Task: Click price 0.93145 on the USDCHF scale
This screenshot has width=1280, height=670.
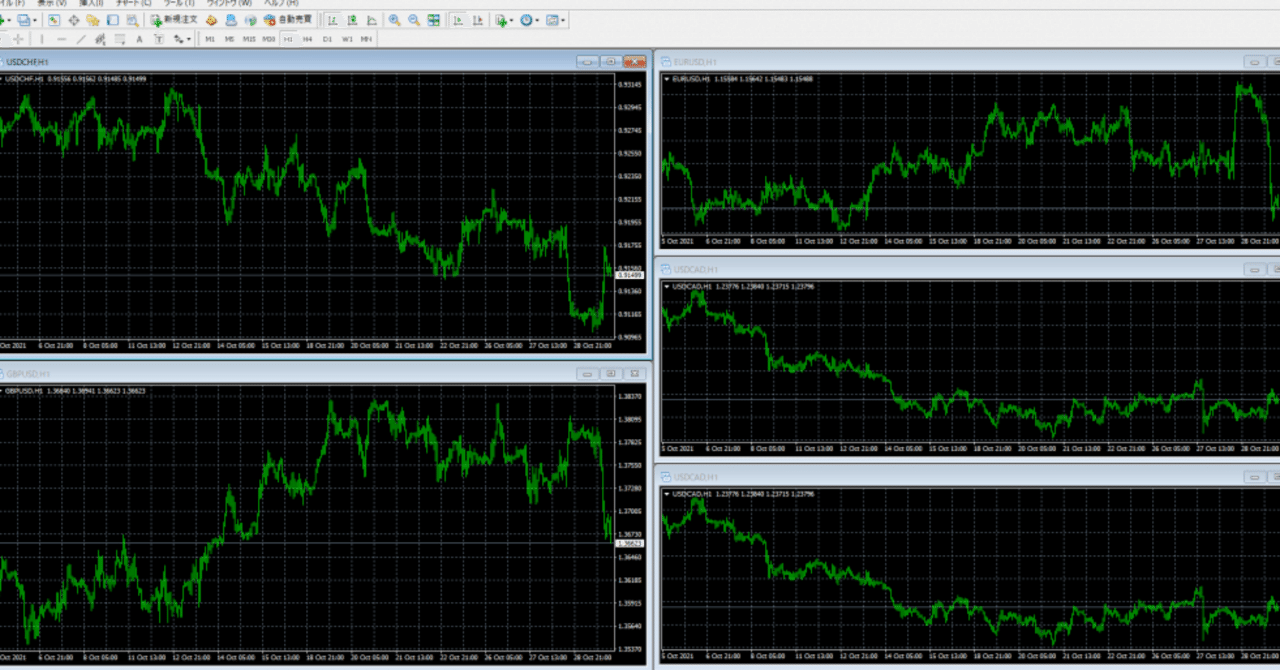Action: tap(631, 84)
